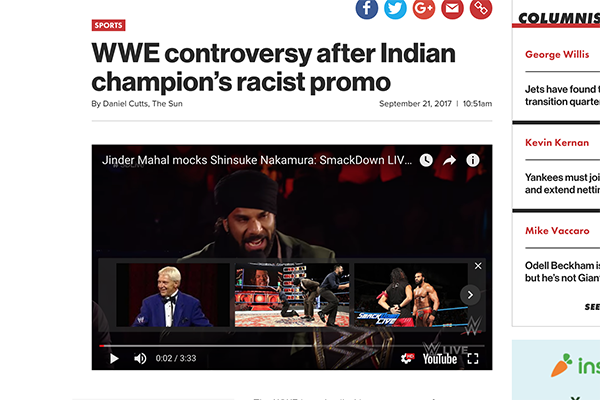Open George Willis column link
This screenshot has width=600, height=400.
click(557, 54)
